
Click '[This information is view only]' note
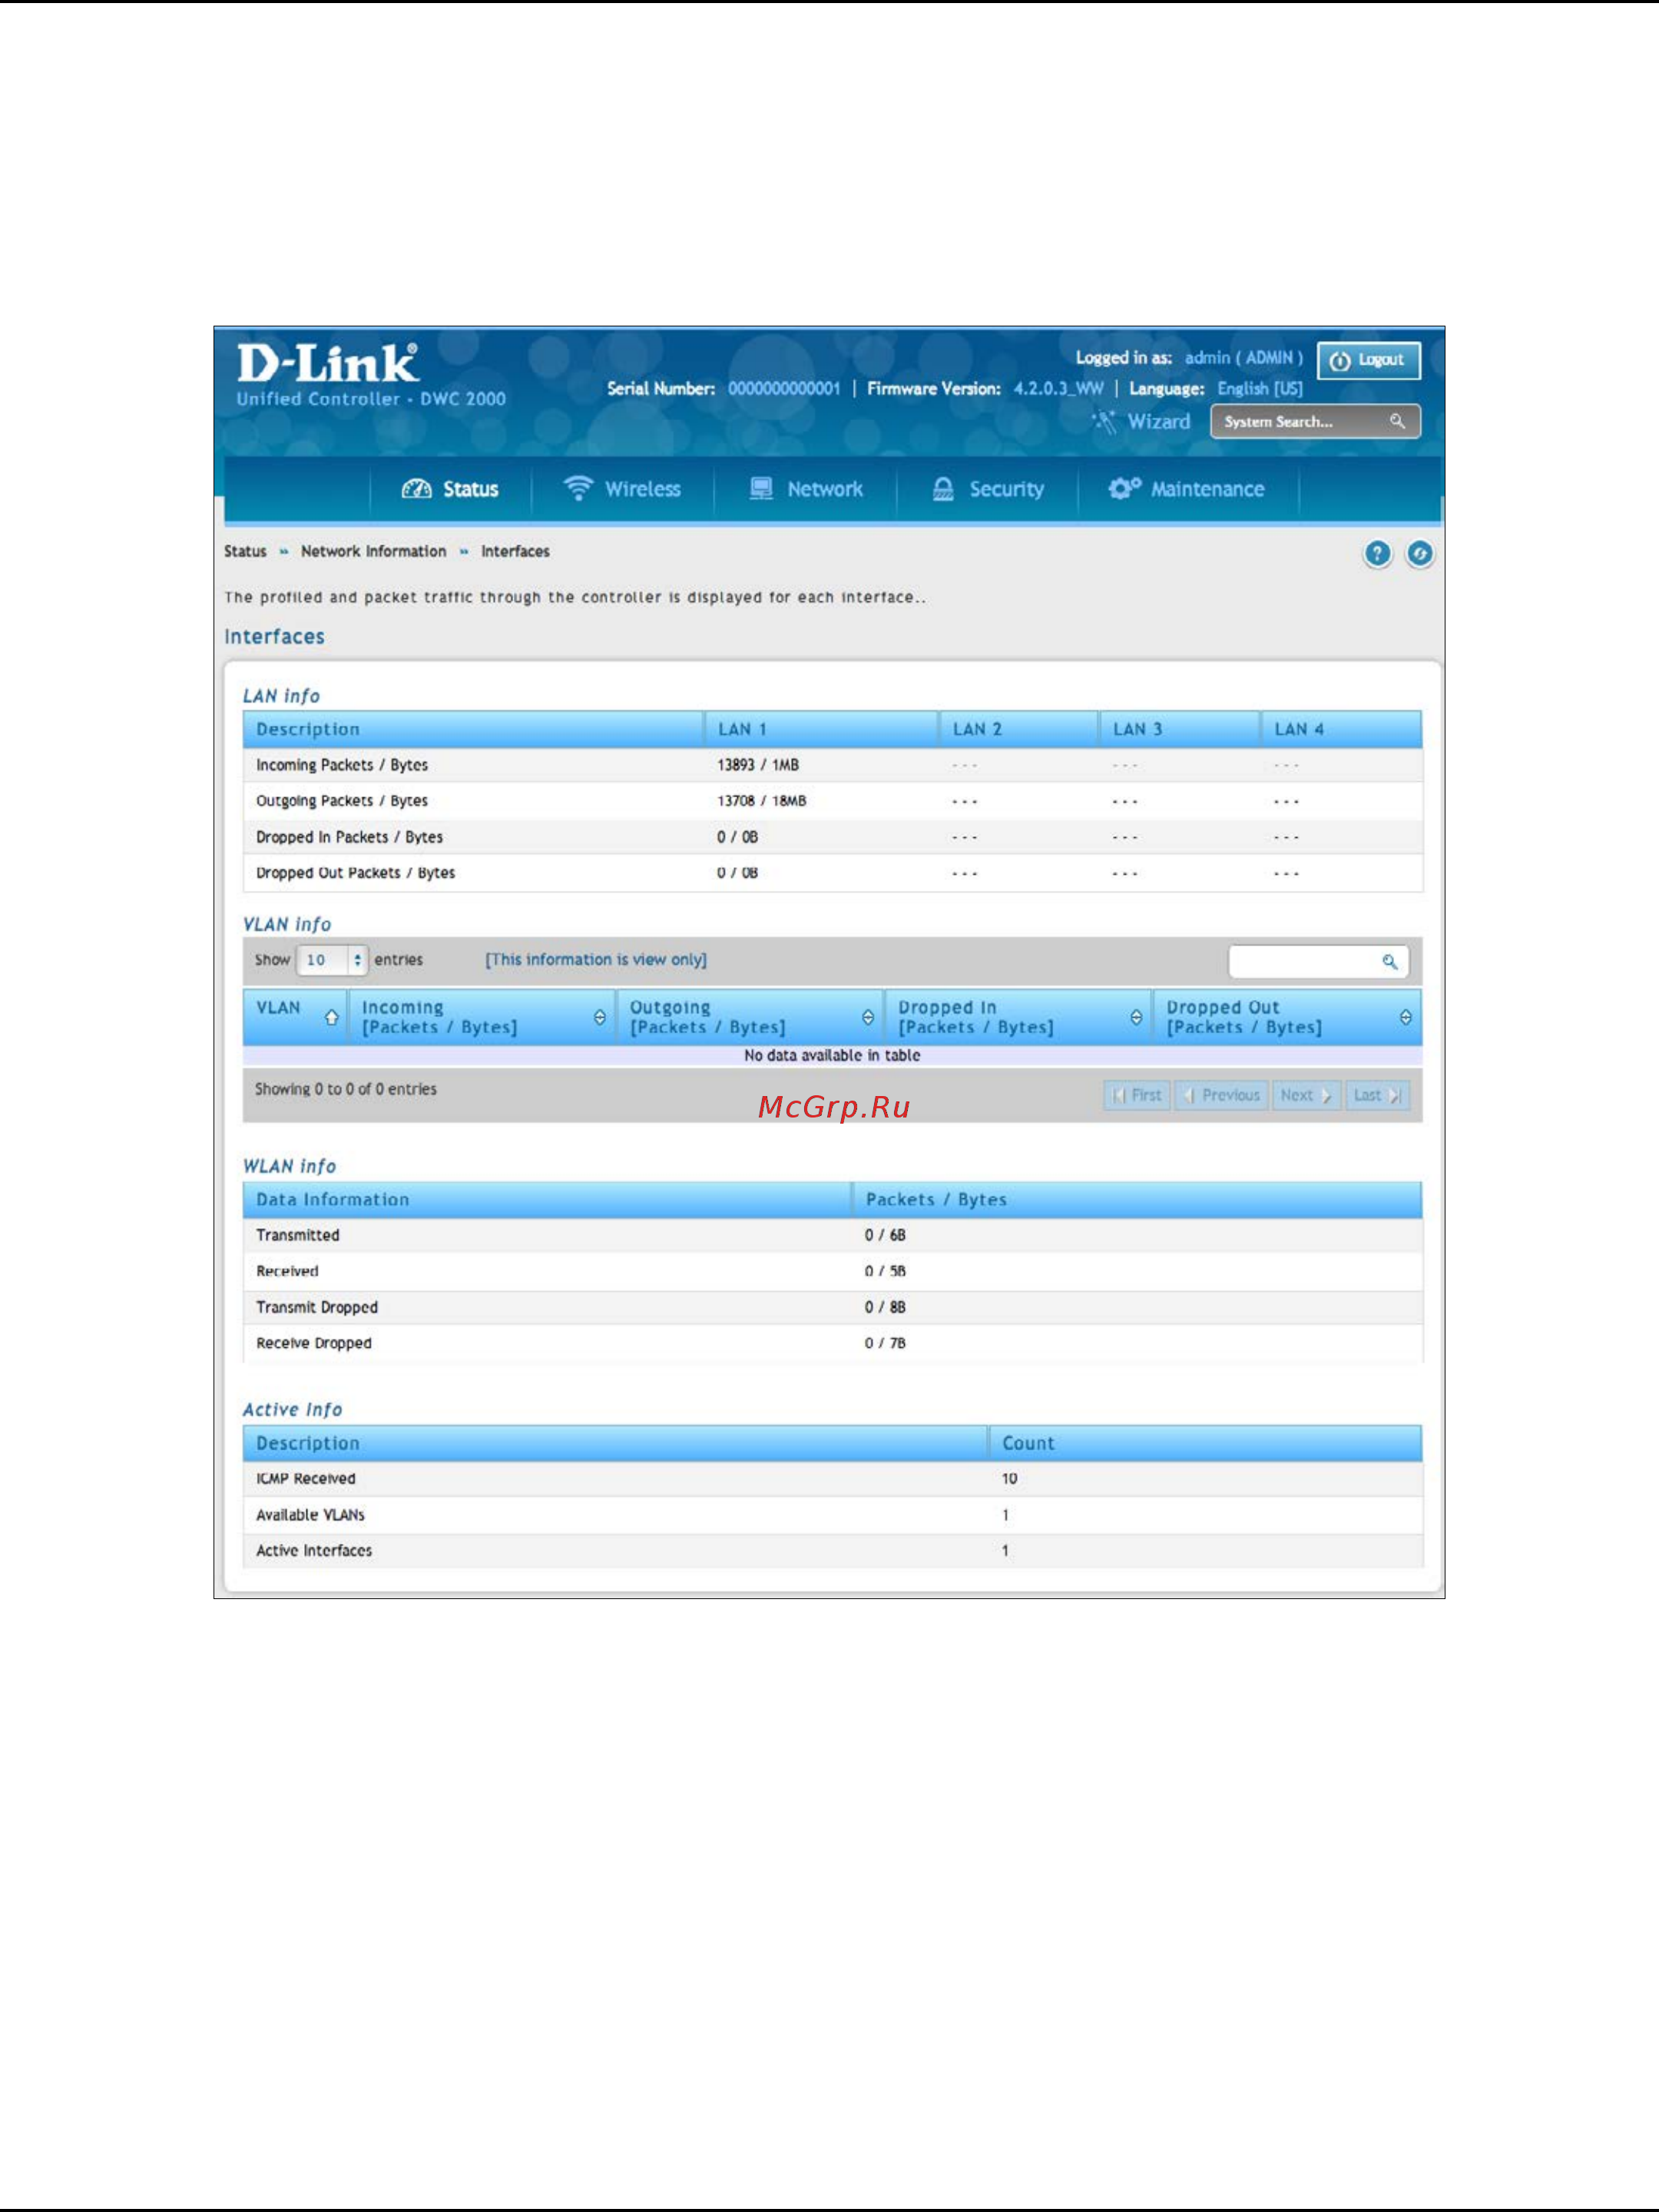[x=596, y=960]
